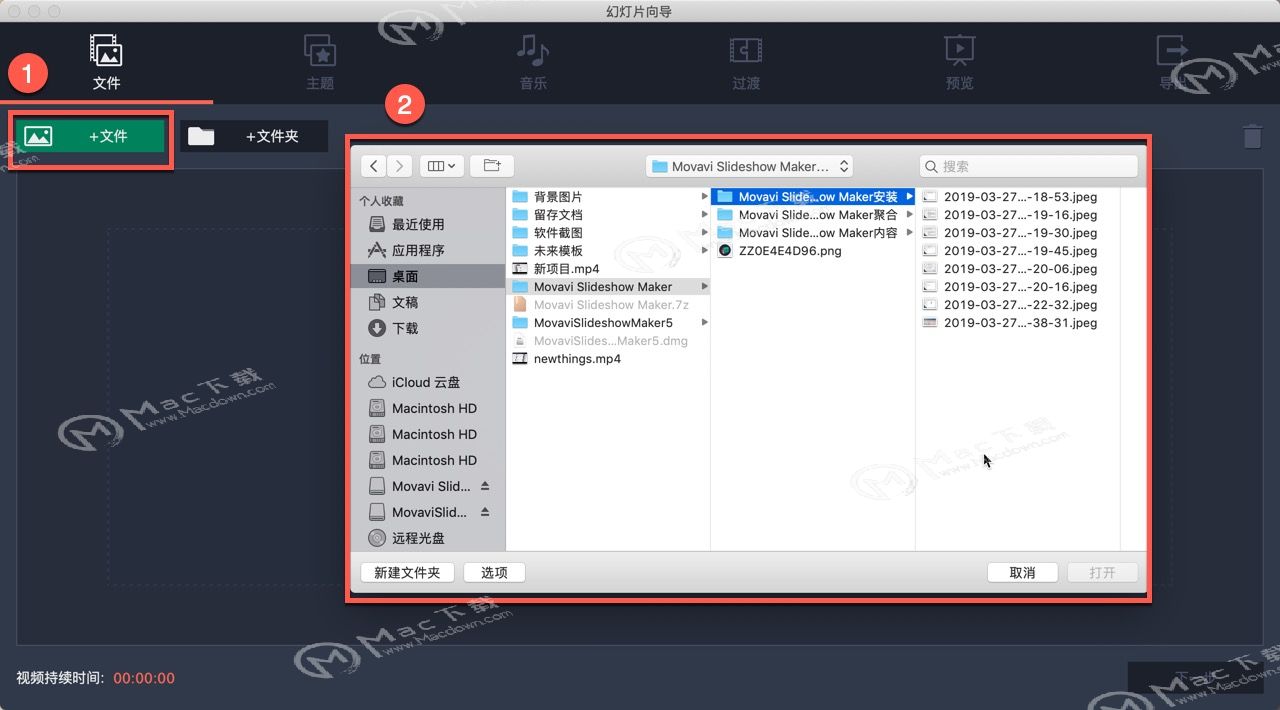
Task: Eject the MovaviSlid... disk
Action: click(485, 512)
